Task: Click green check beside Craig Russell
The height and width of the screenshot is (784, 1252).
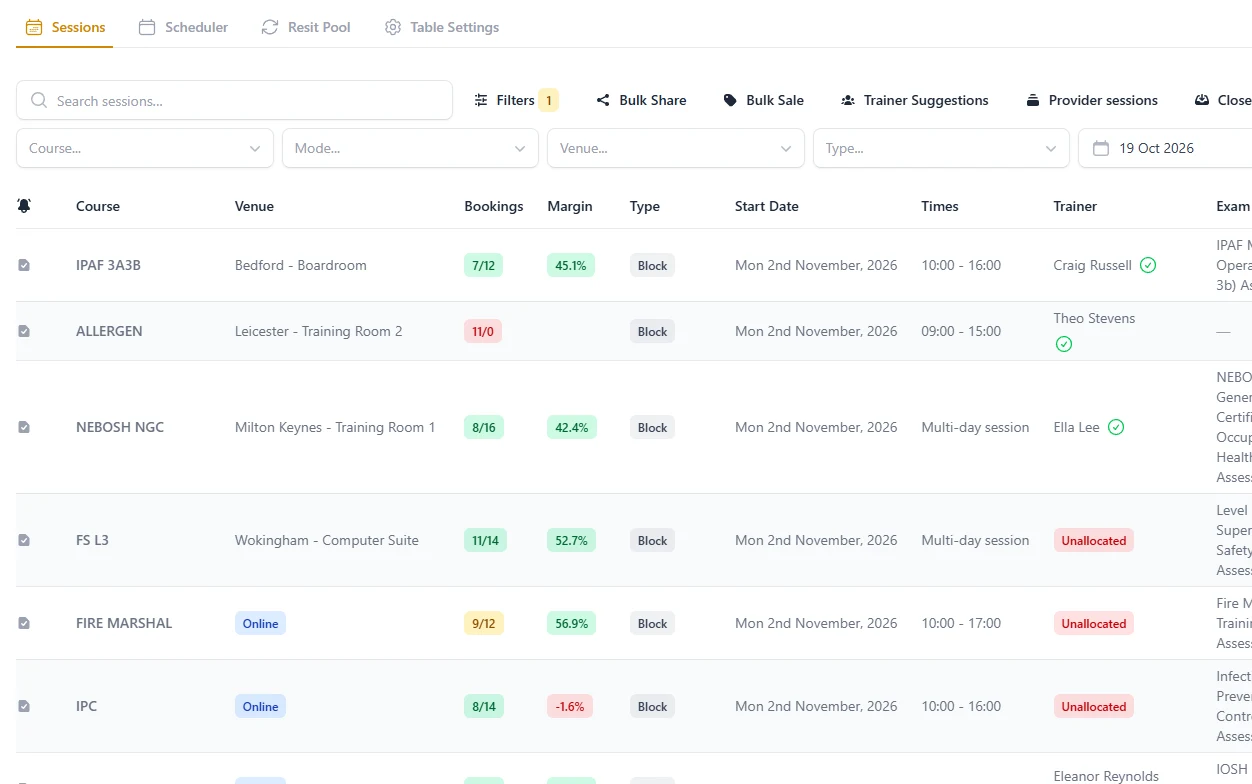Action: tap(1148, 265)
